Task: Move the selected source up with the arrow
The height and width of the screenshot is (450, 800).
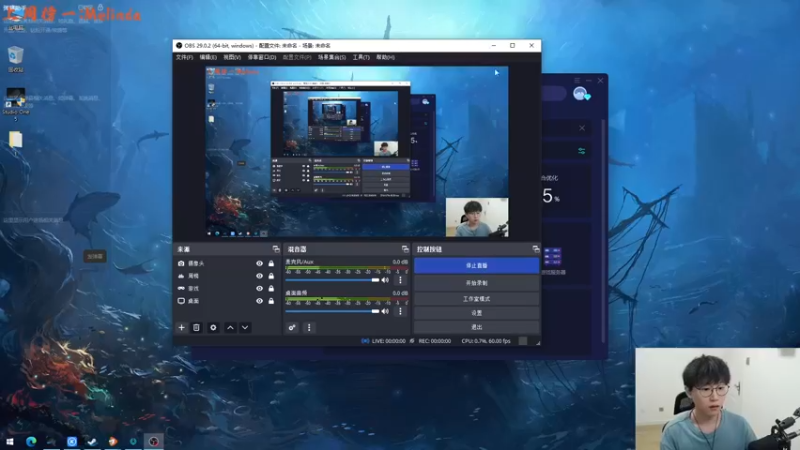Action: [230, 328]
